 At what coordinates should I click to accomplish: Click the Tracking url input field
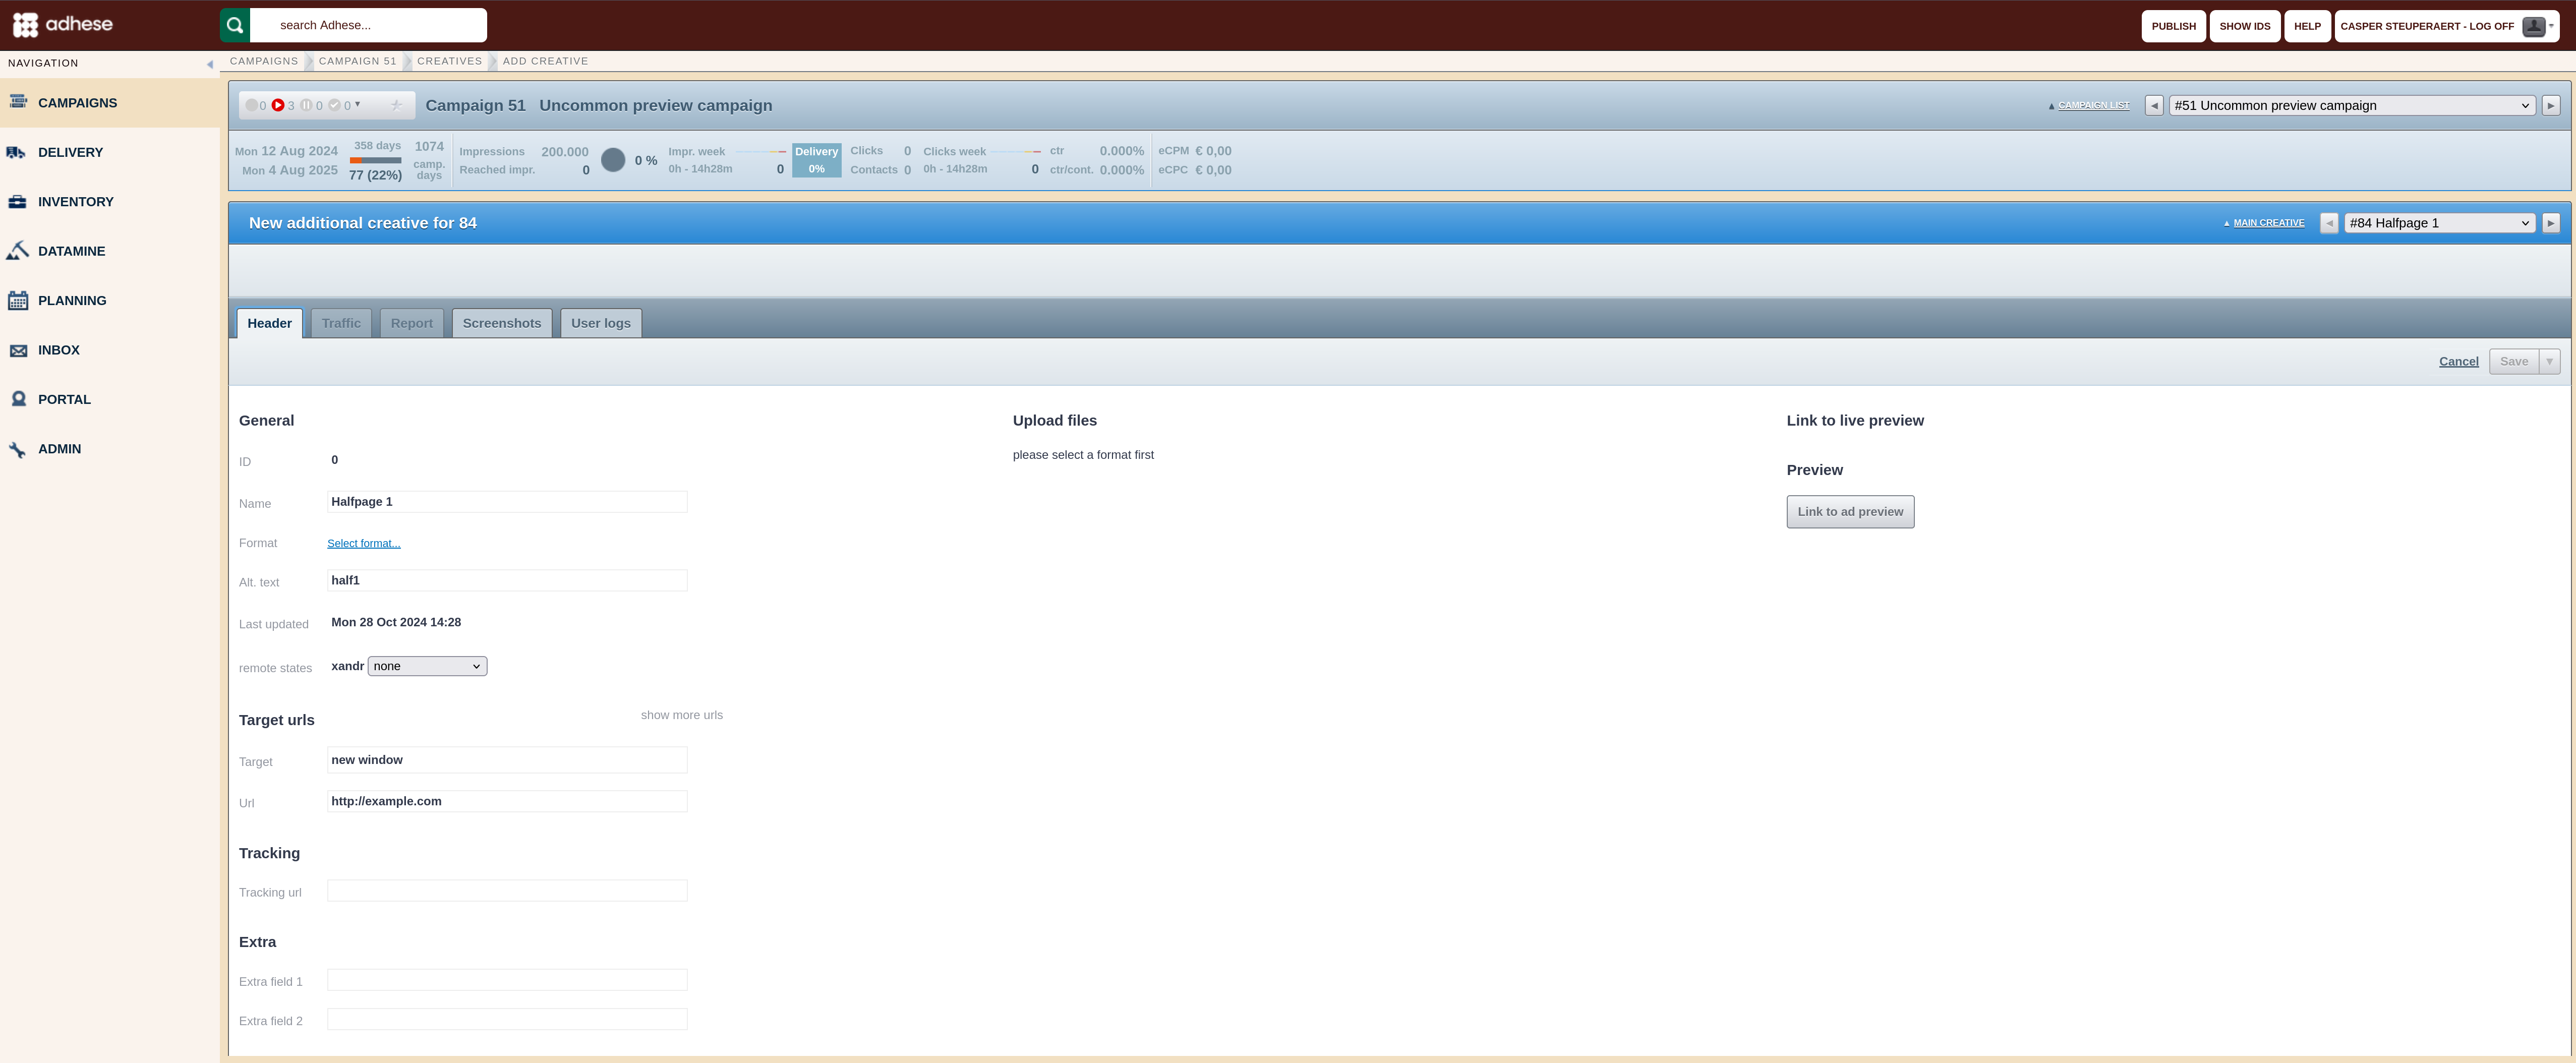click(x=507, y=890)
